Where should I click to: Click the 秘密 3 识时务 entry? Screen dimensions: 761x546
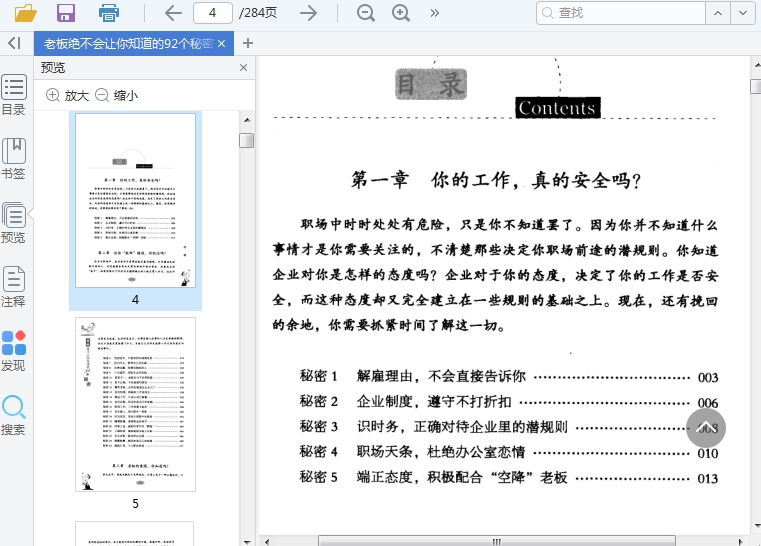[509, 427]
